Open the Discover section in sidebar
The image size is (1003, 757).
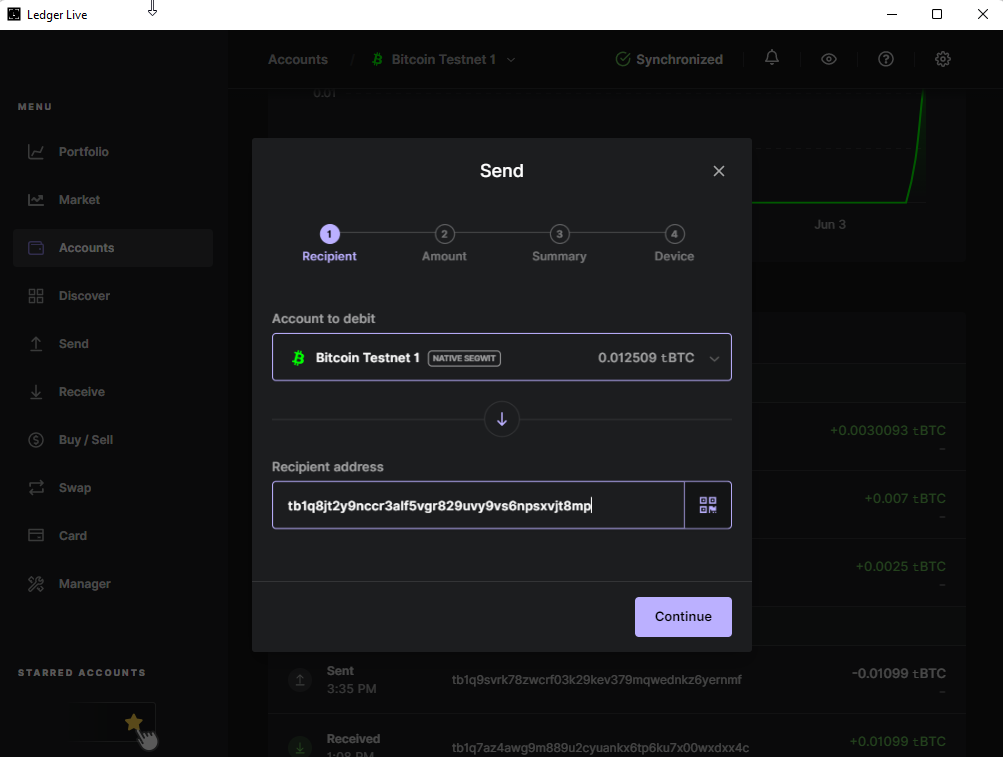click(84, 296)
